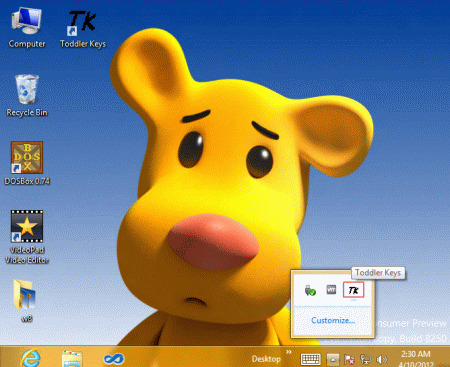Select the w8 folder on desktop
The width and height of the screenshot is (450, 367).
[26, 301]
